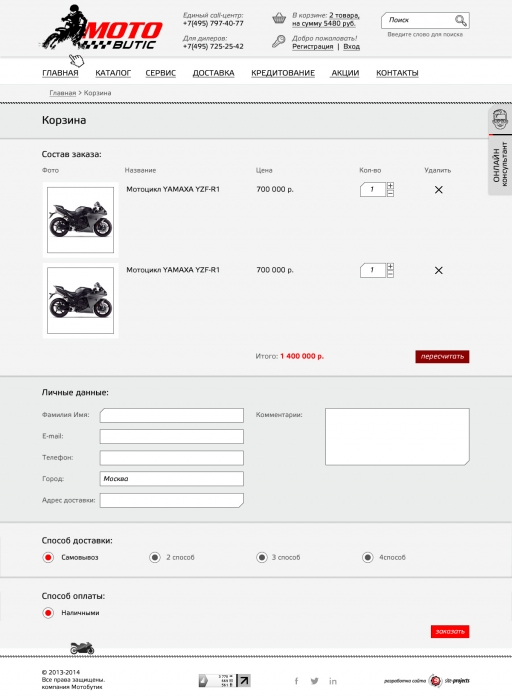This screenshot has width=512, height=700.
Task: Open the ДОСТАВКА menu item
Action: pos(213,73)
